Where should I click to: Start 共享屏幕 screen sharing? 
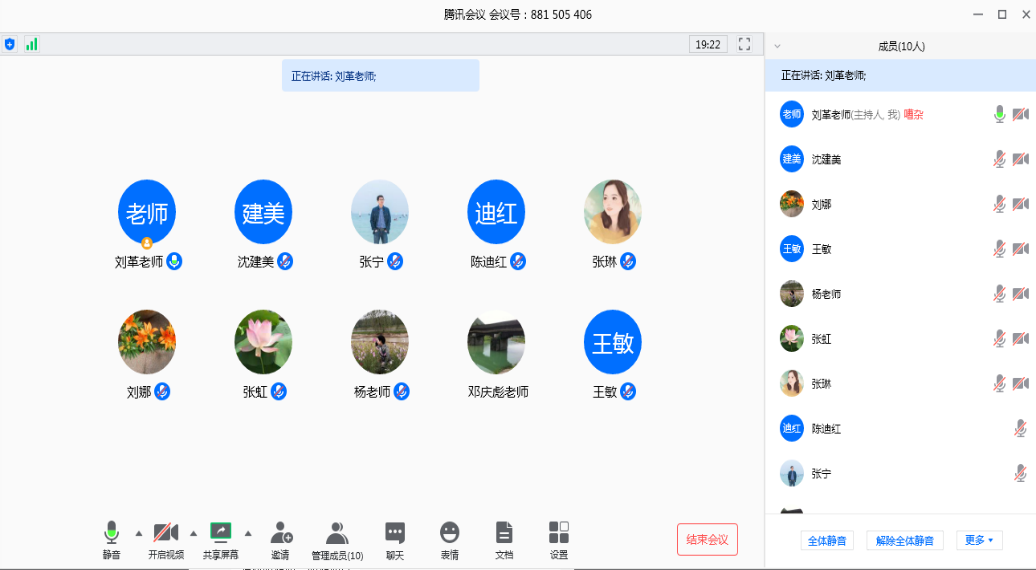click(x=220, y=533)
